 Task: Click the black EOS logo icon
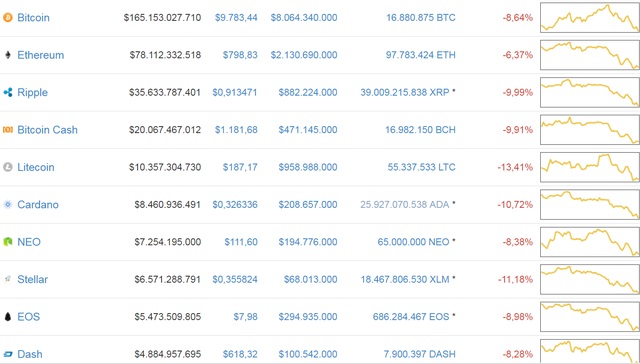[8, 317]
